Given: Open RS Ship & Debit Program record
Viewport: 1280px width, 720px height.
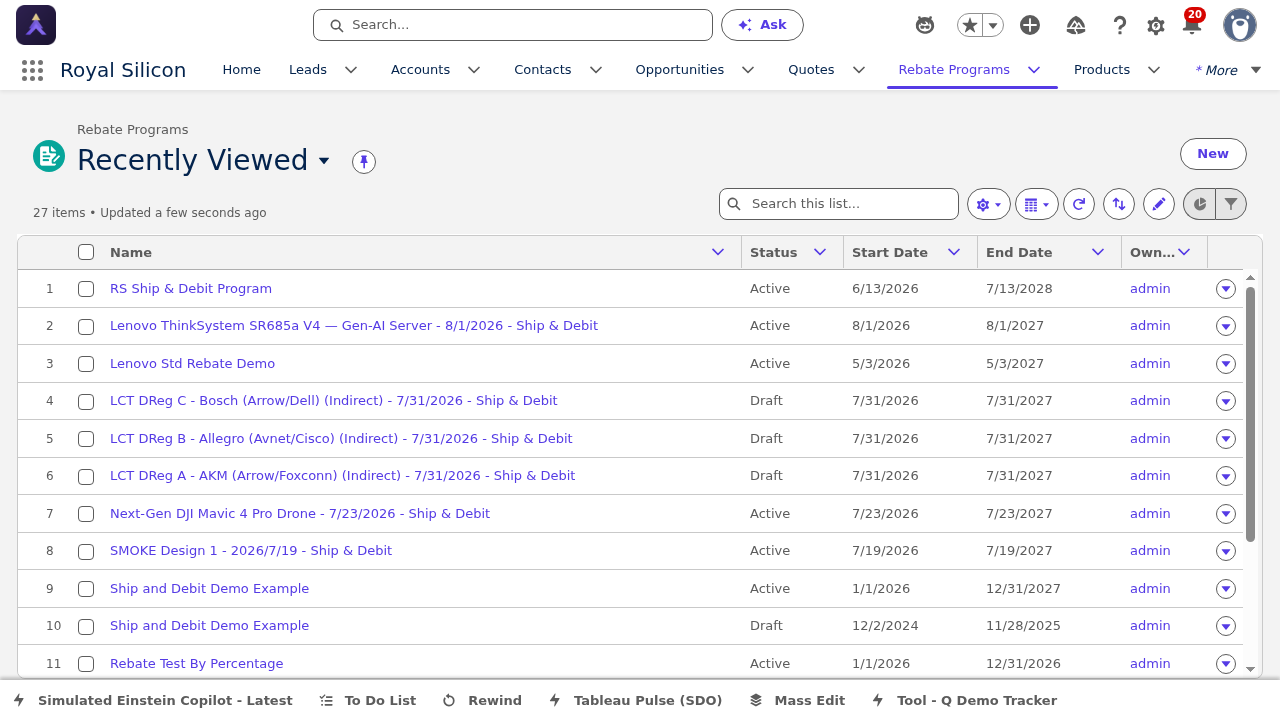Looking at the screenshot, I should (191, 289).
